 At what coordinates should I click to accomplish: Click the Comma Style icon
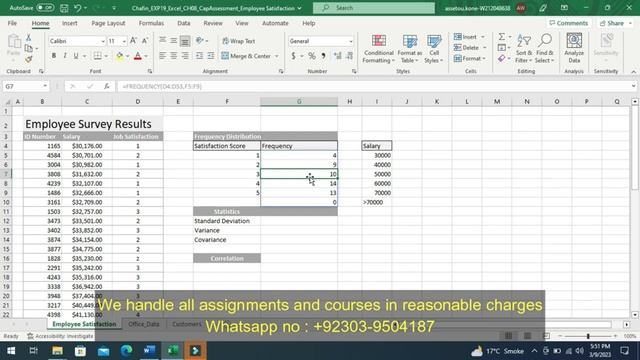[x=323, y=56]
